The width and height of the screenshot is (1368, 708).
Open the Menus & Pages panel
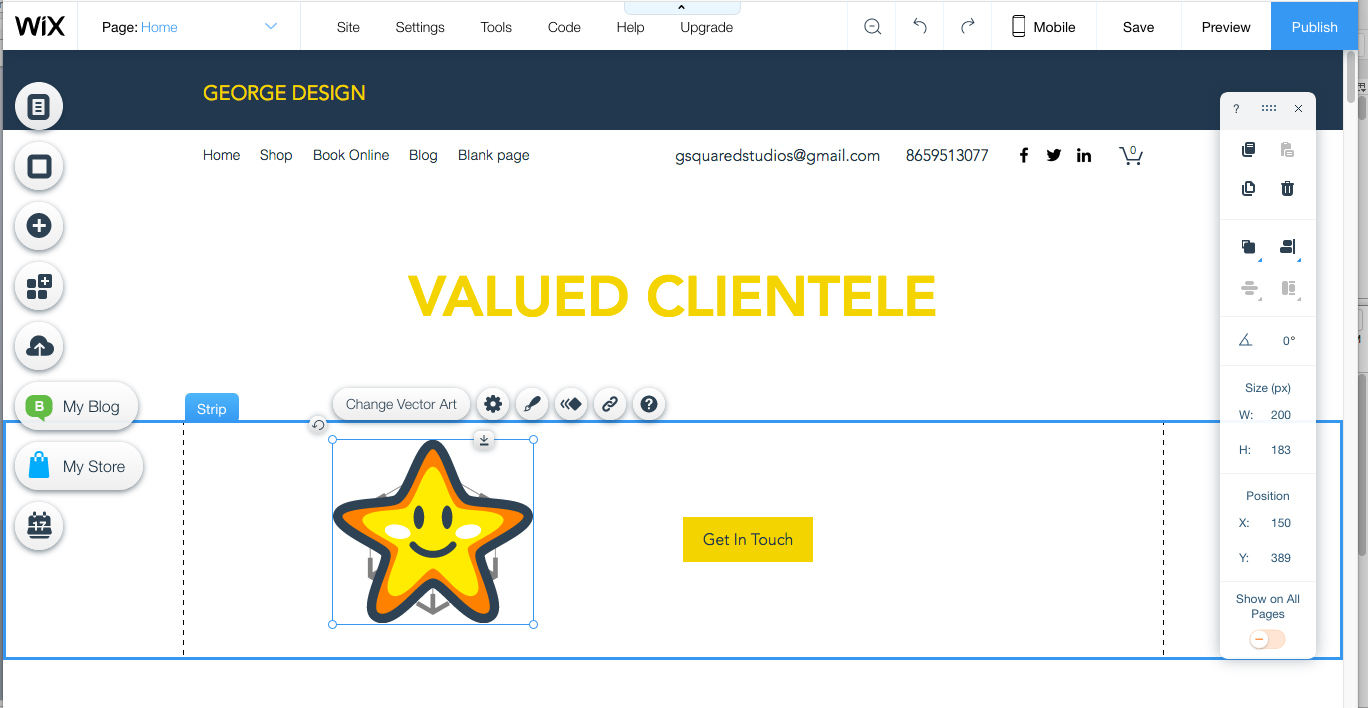click(x=38, y=106)
